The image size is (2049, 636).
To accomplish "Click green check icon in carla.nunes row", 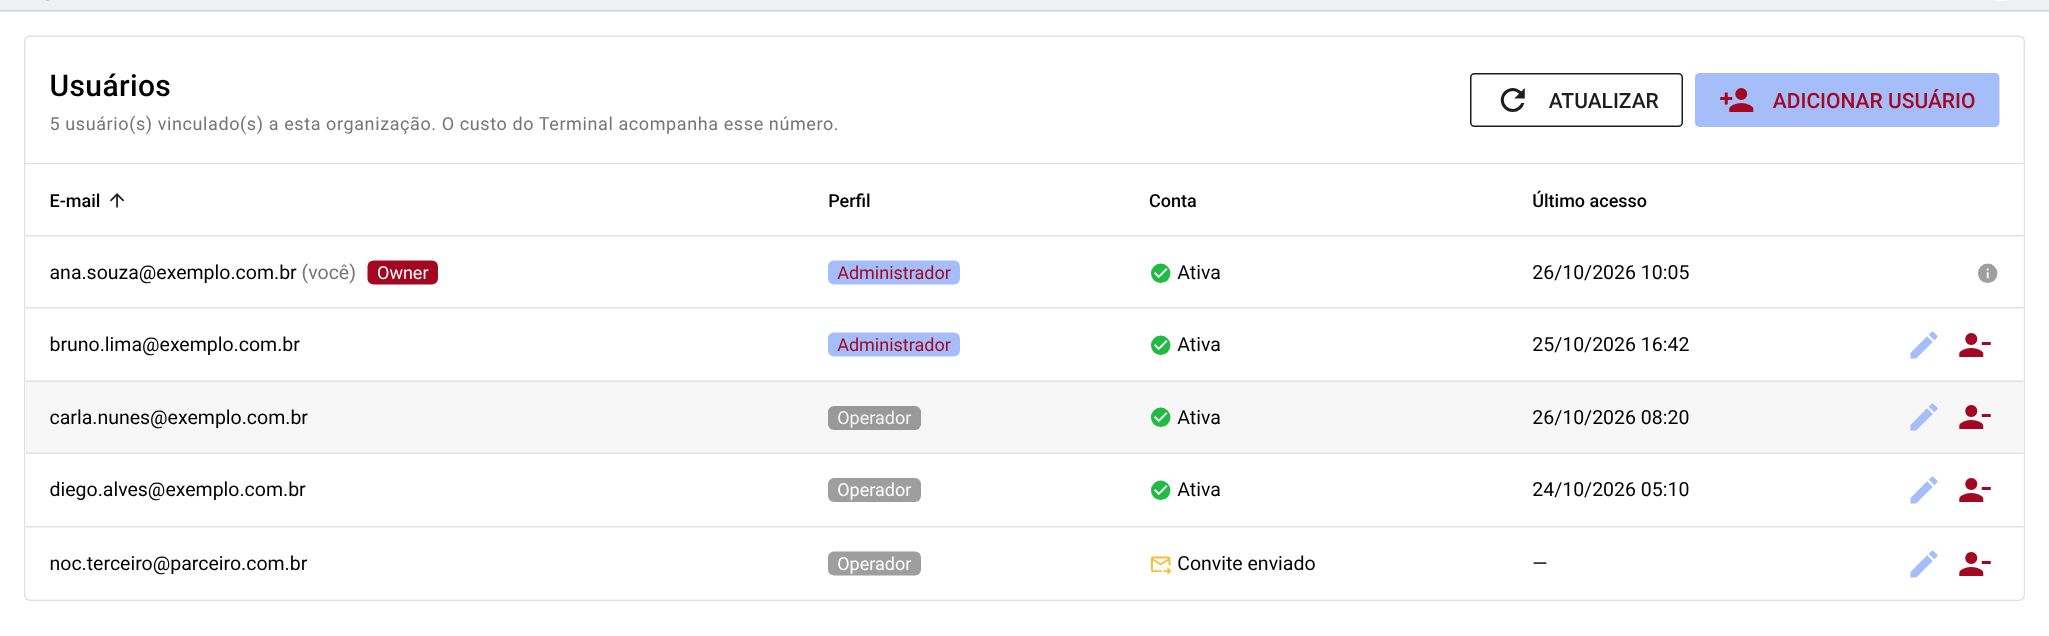I will pos(1160,417).
